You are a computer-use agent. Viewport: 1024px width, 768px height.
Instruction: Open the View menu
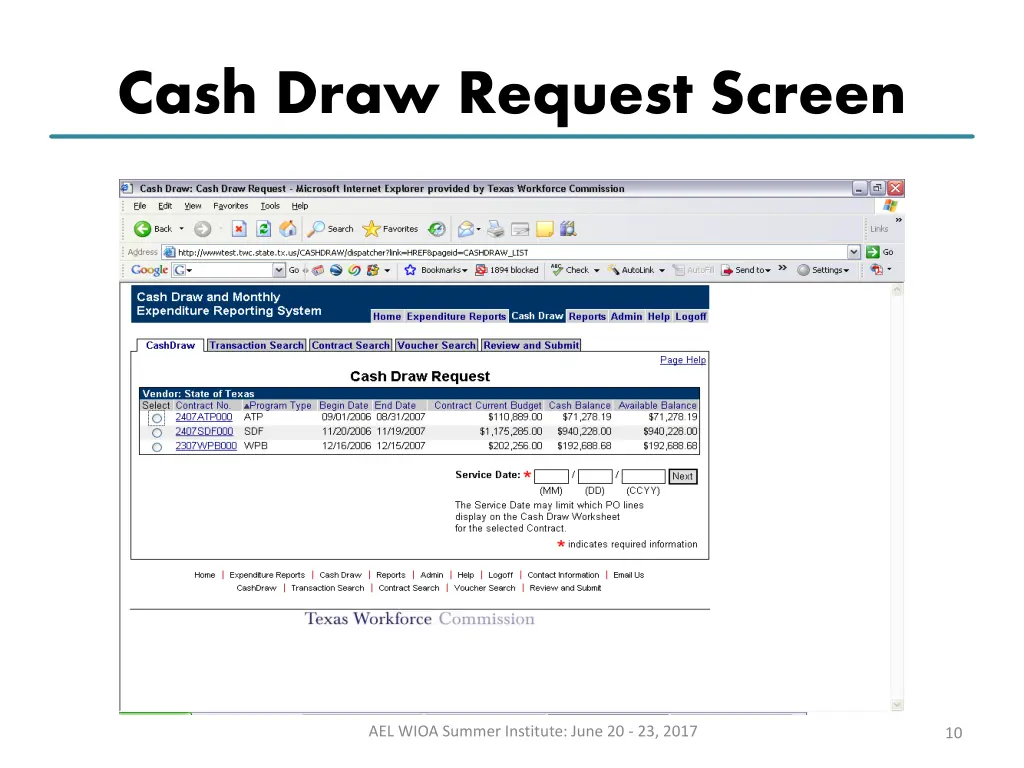[x=193, y=206]
